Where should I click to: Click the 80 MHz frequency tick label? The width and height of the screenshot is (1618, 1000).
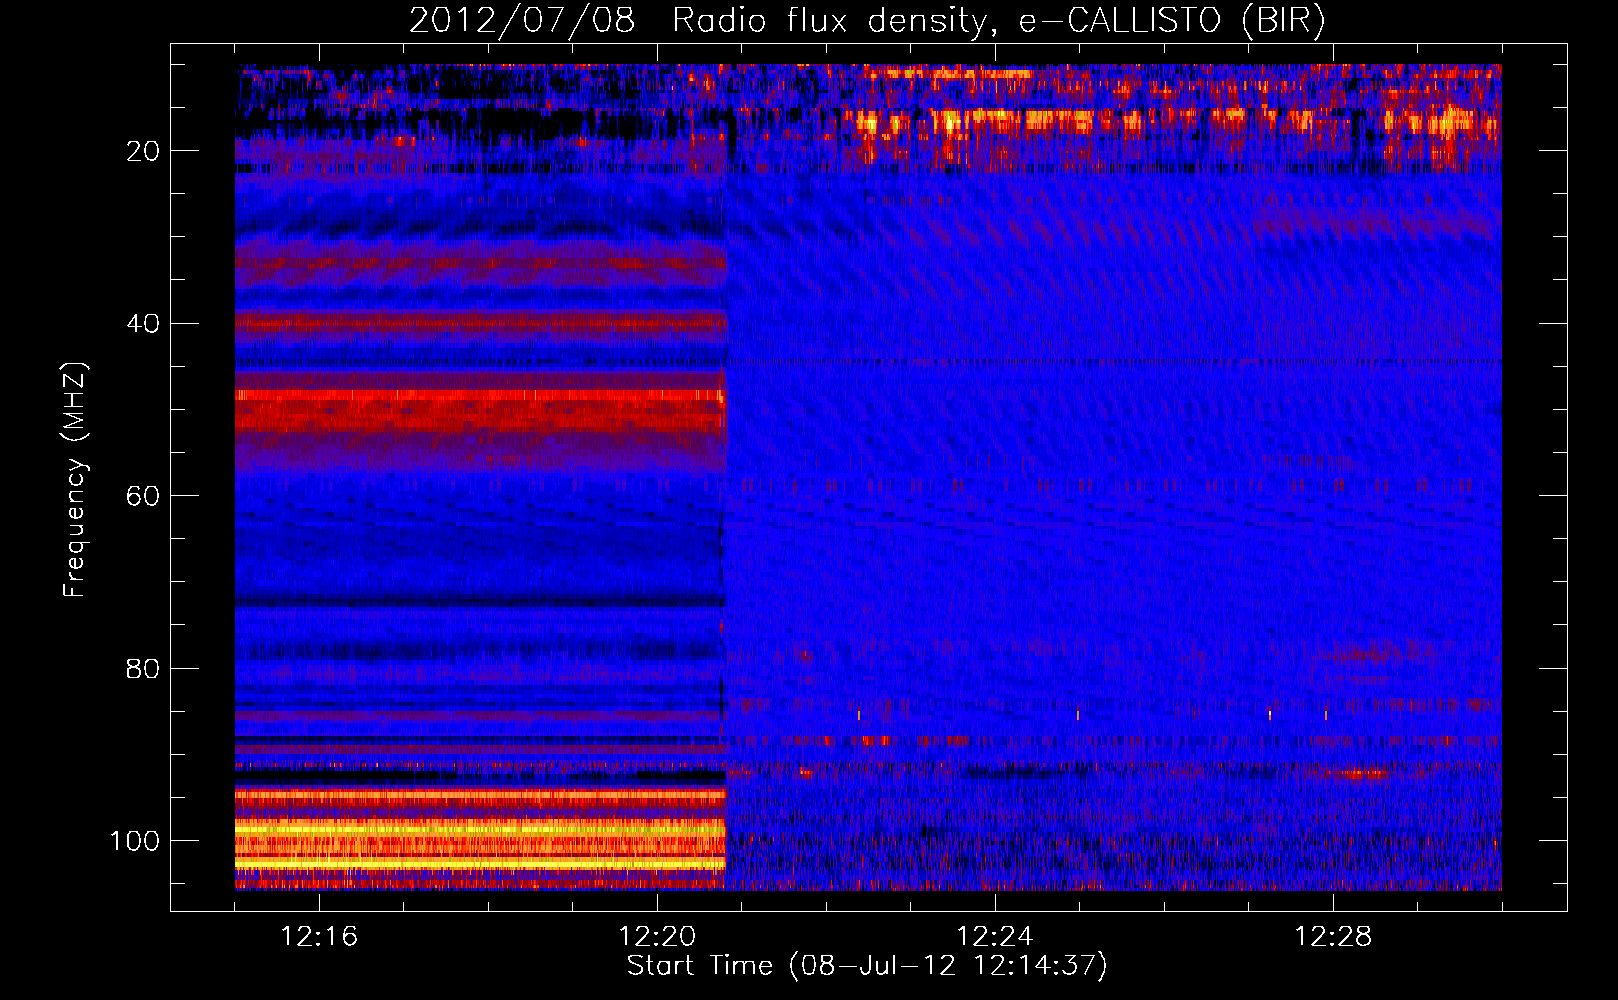[144, 668]
